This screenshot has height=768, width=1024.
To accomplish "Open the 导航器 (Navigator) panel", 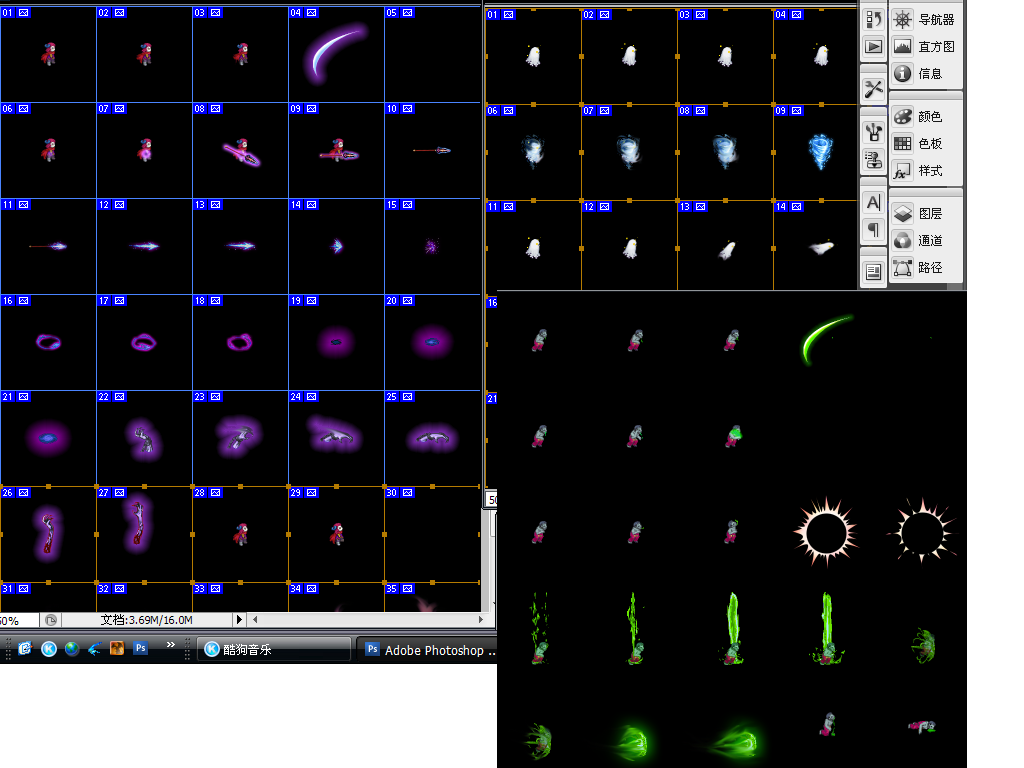I will click(x=925, y=20).
